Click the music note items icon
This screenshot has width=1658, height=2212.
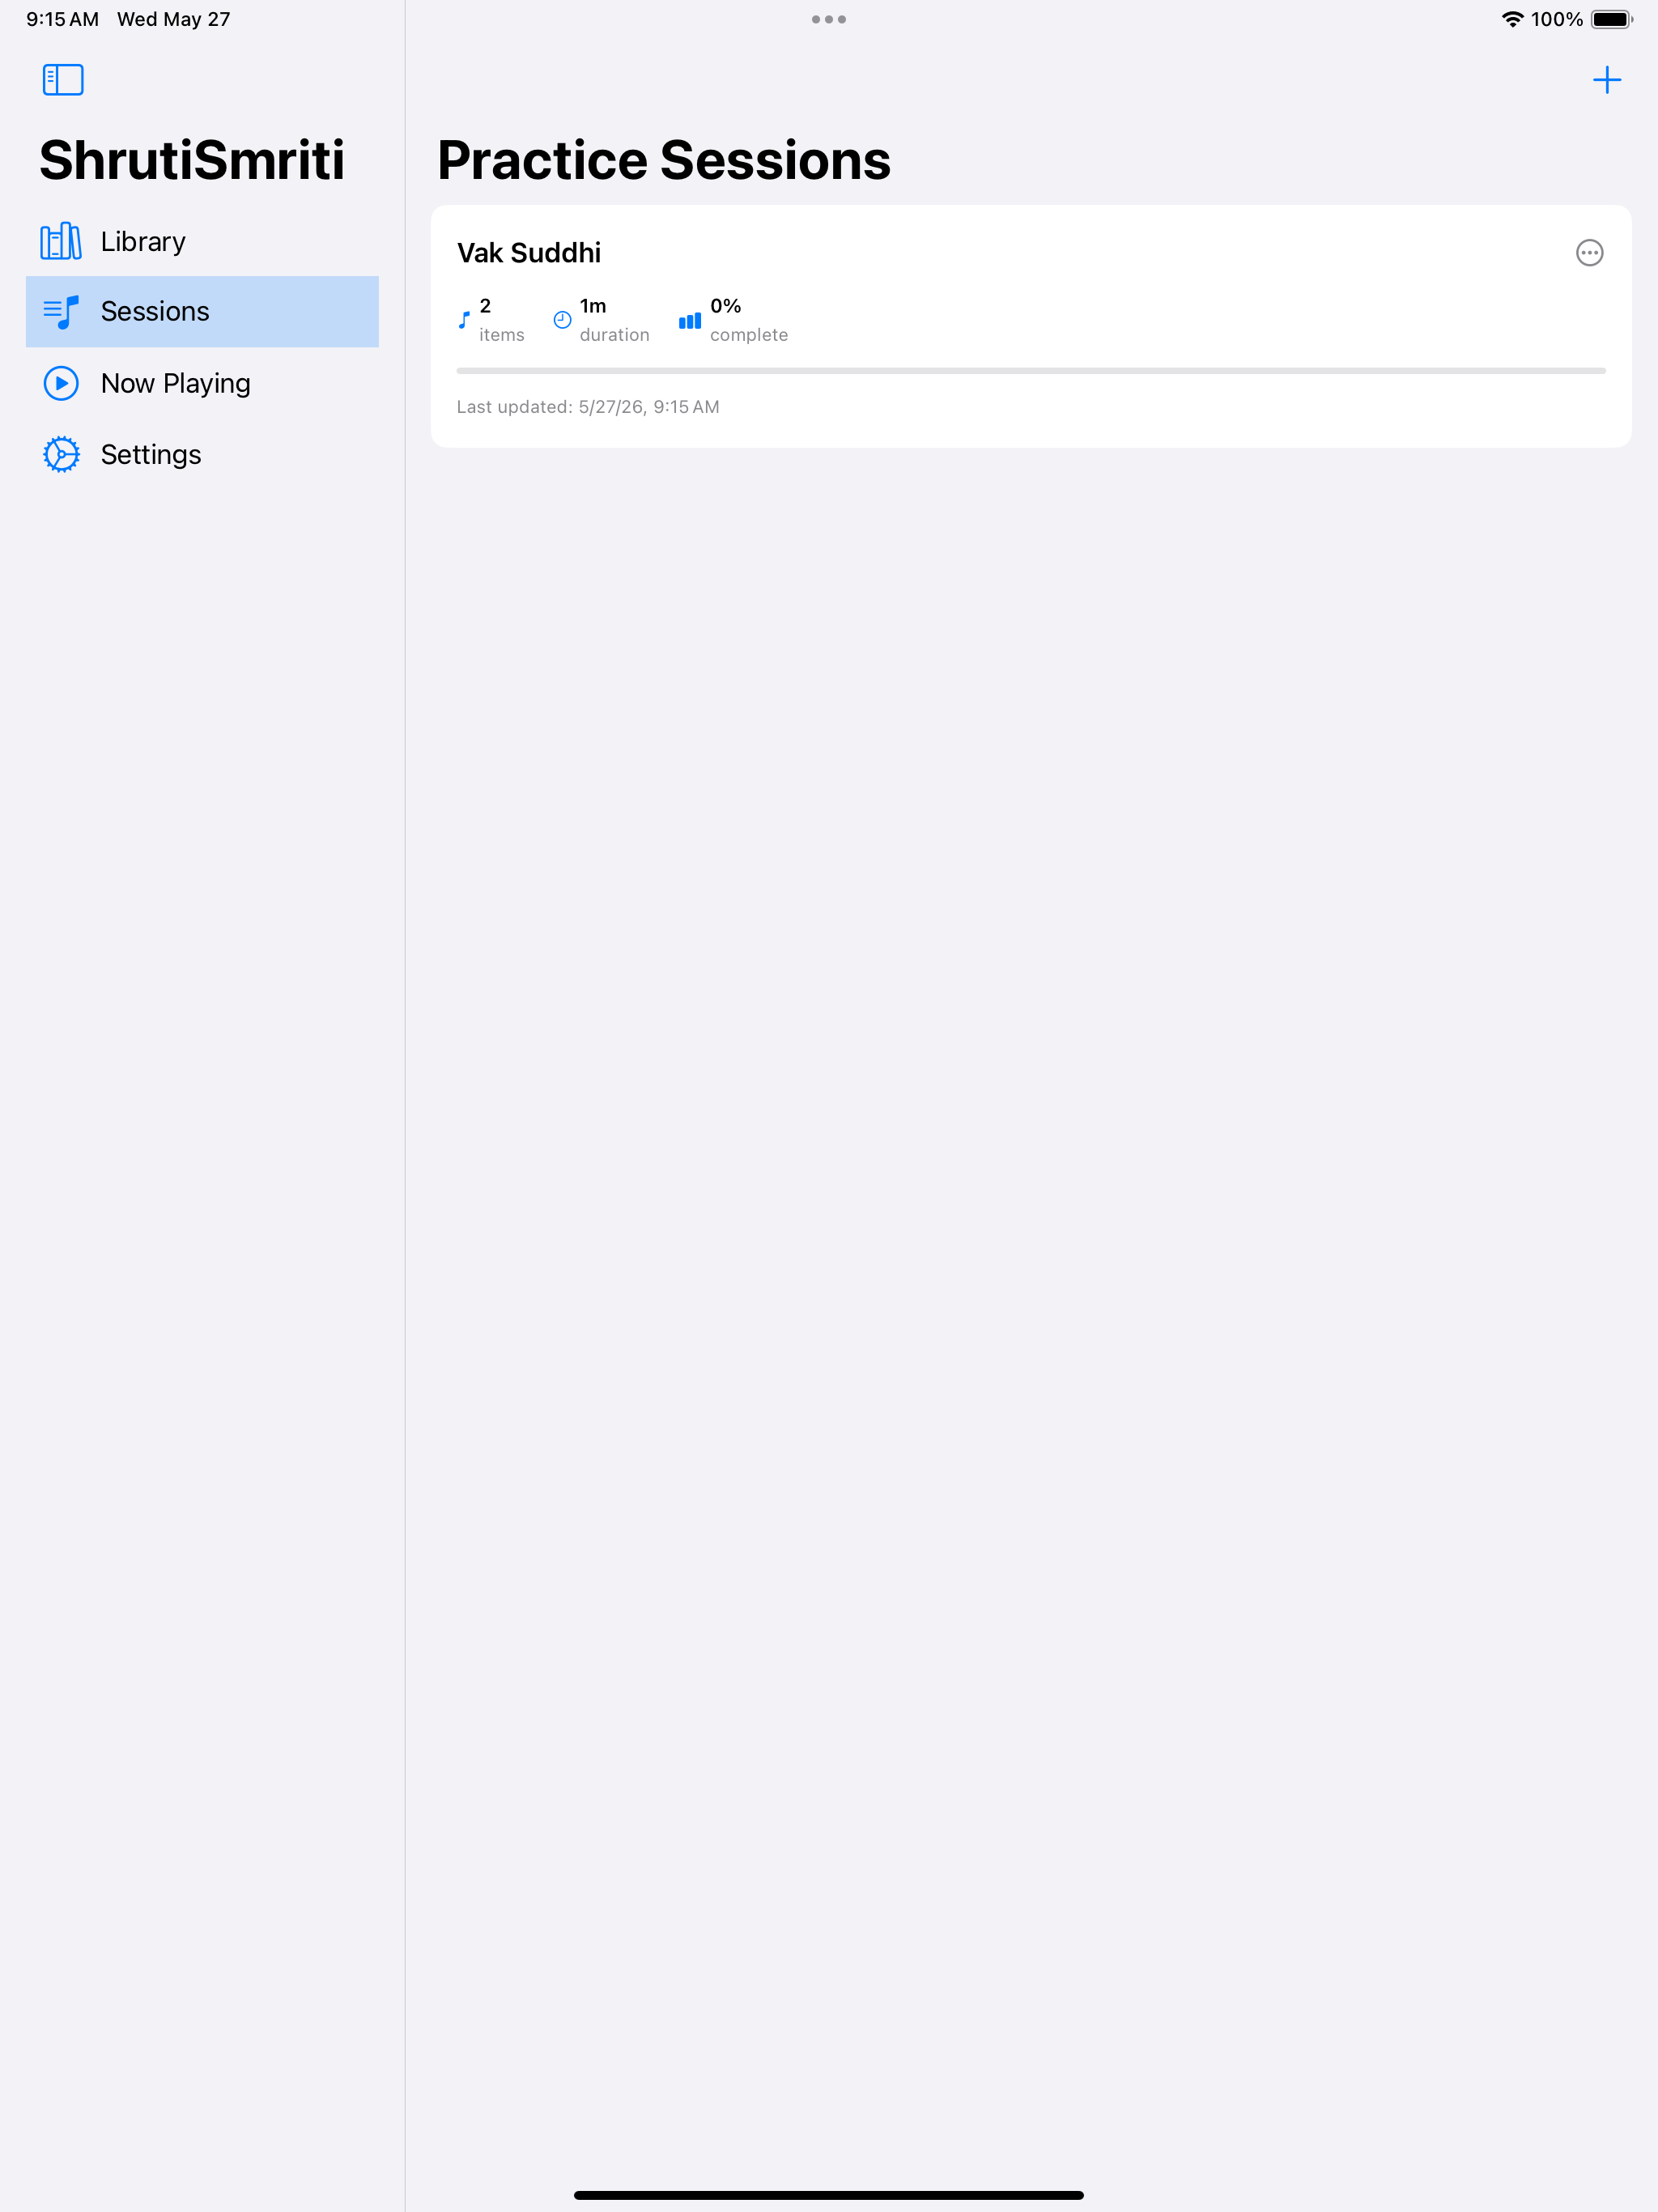464,320
